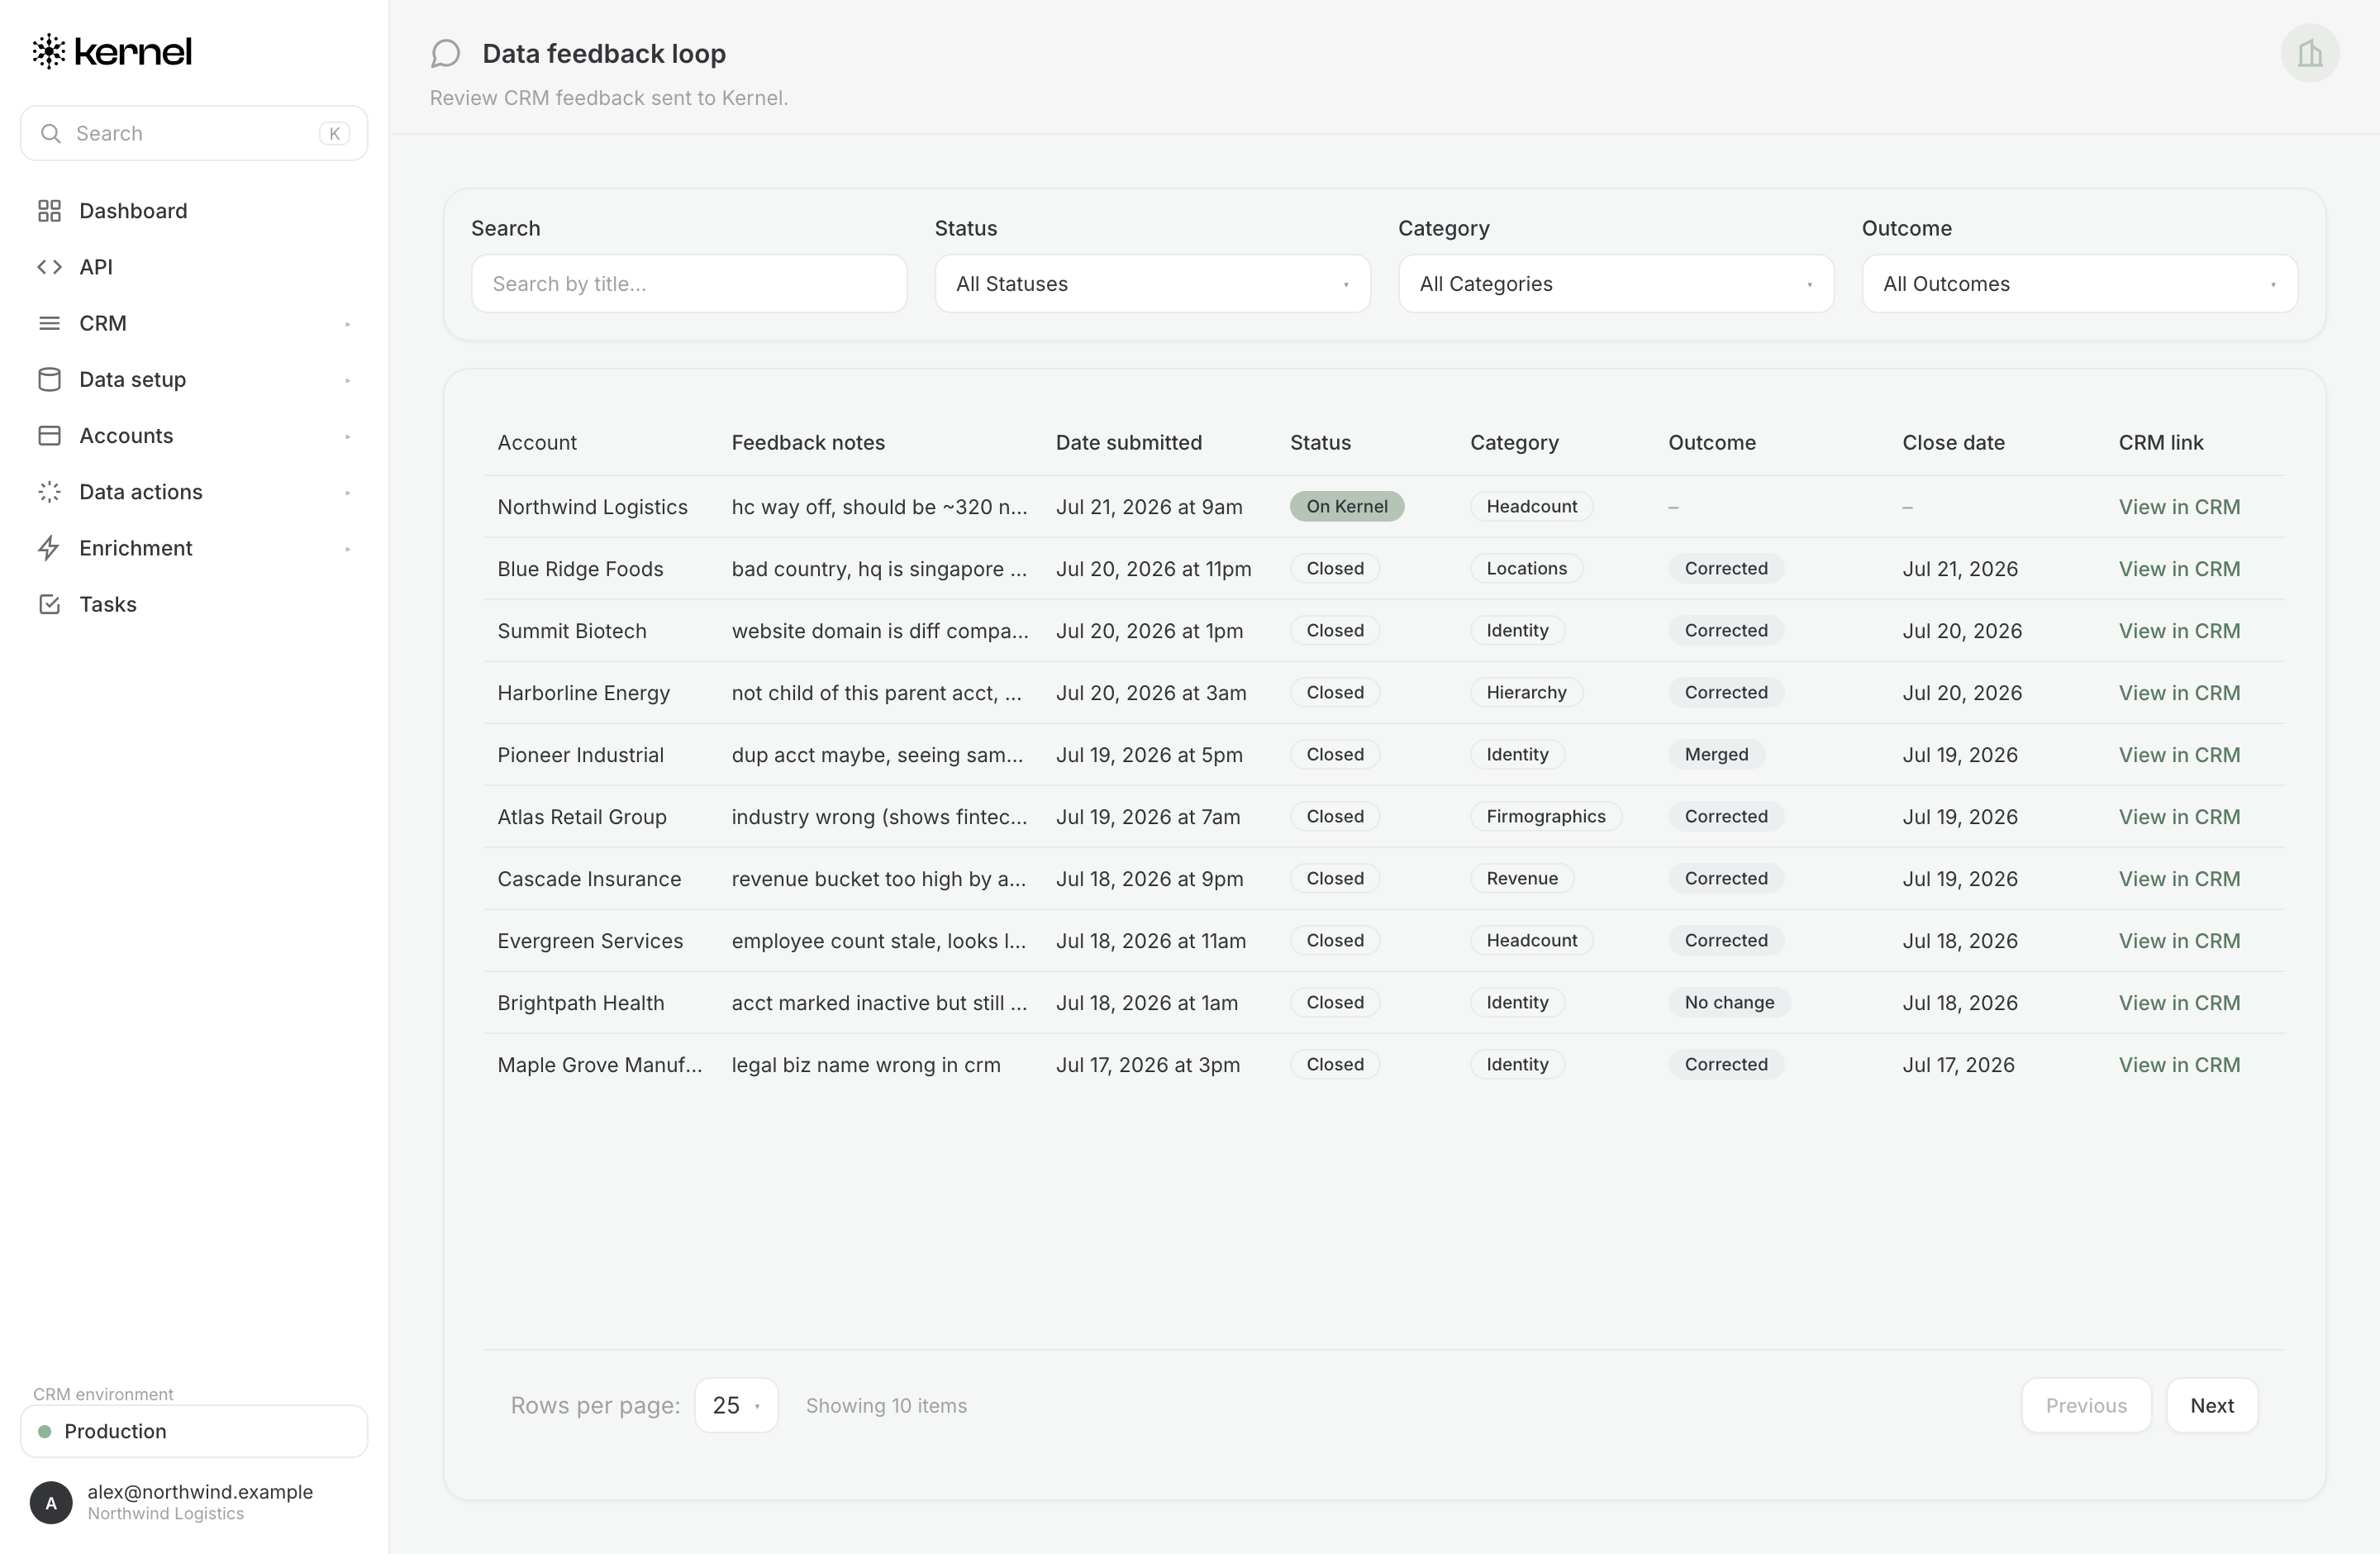
Task: Expand the Accounts submenu arrow
Action: click(x=347, y=436)
